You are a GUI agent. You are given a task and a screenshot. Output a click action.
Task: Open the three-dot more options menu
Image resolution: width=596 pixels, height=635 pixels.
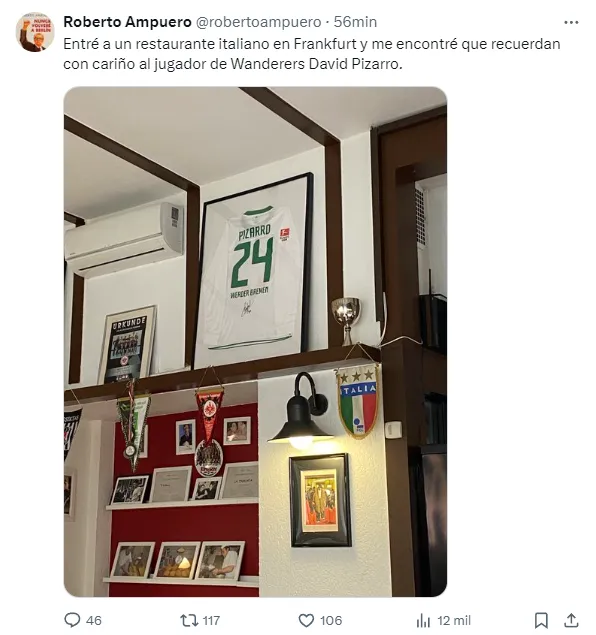[x=571, y=22]
